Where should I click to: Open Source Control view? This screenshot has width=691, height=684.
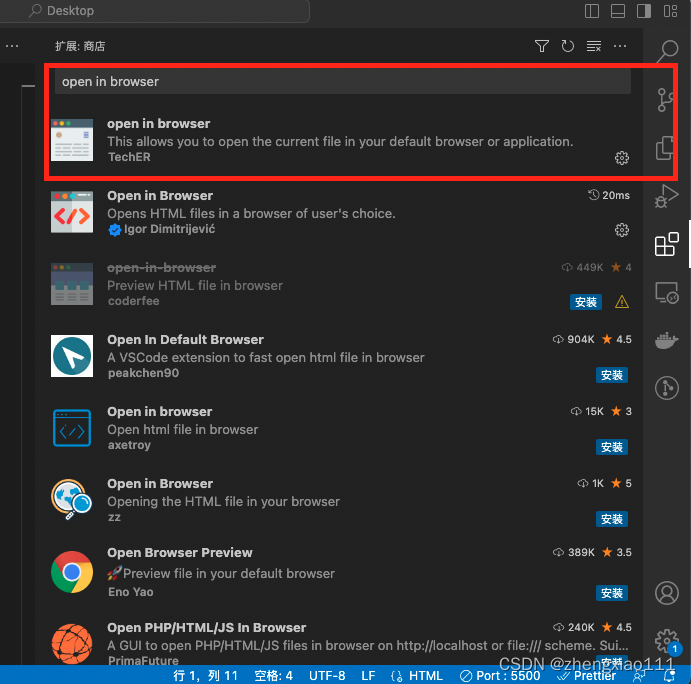(x=665, y=100)
